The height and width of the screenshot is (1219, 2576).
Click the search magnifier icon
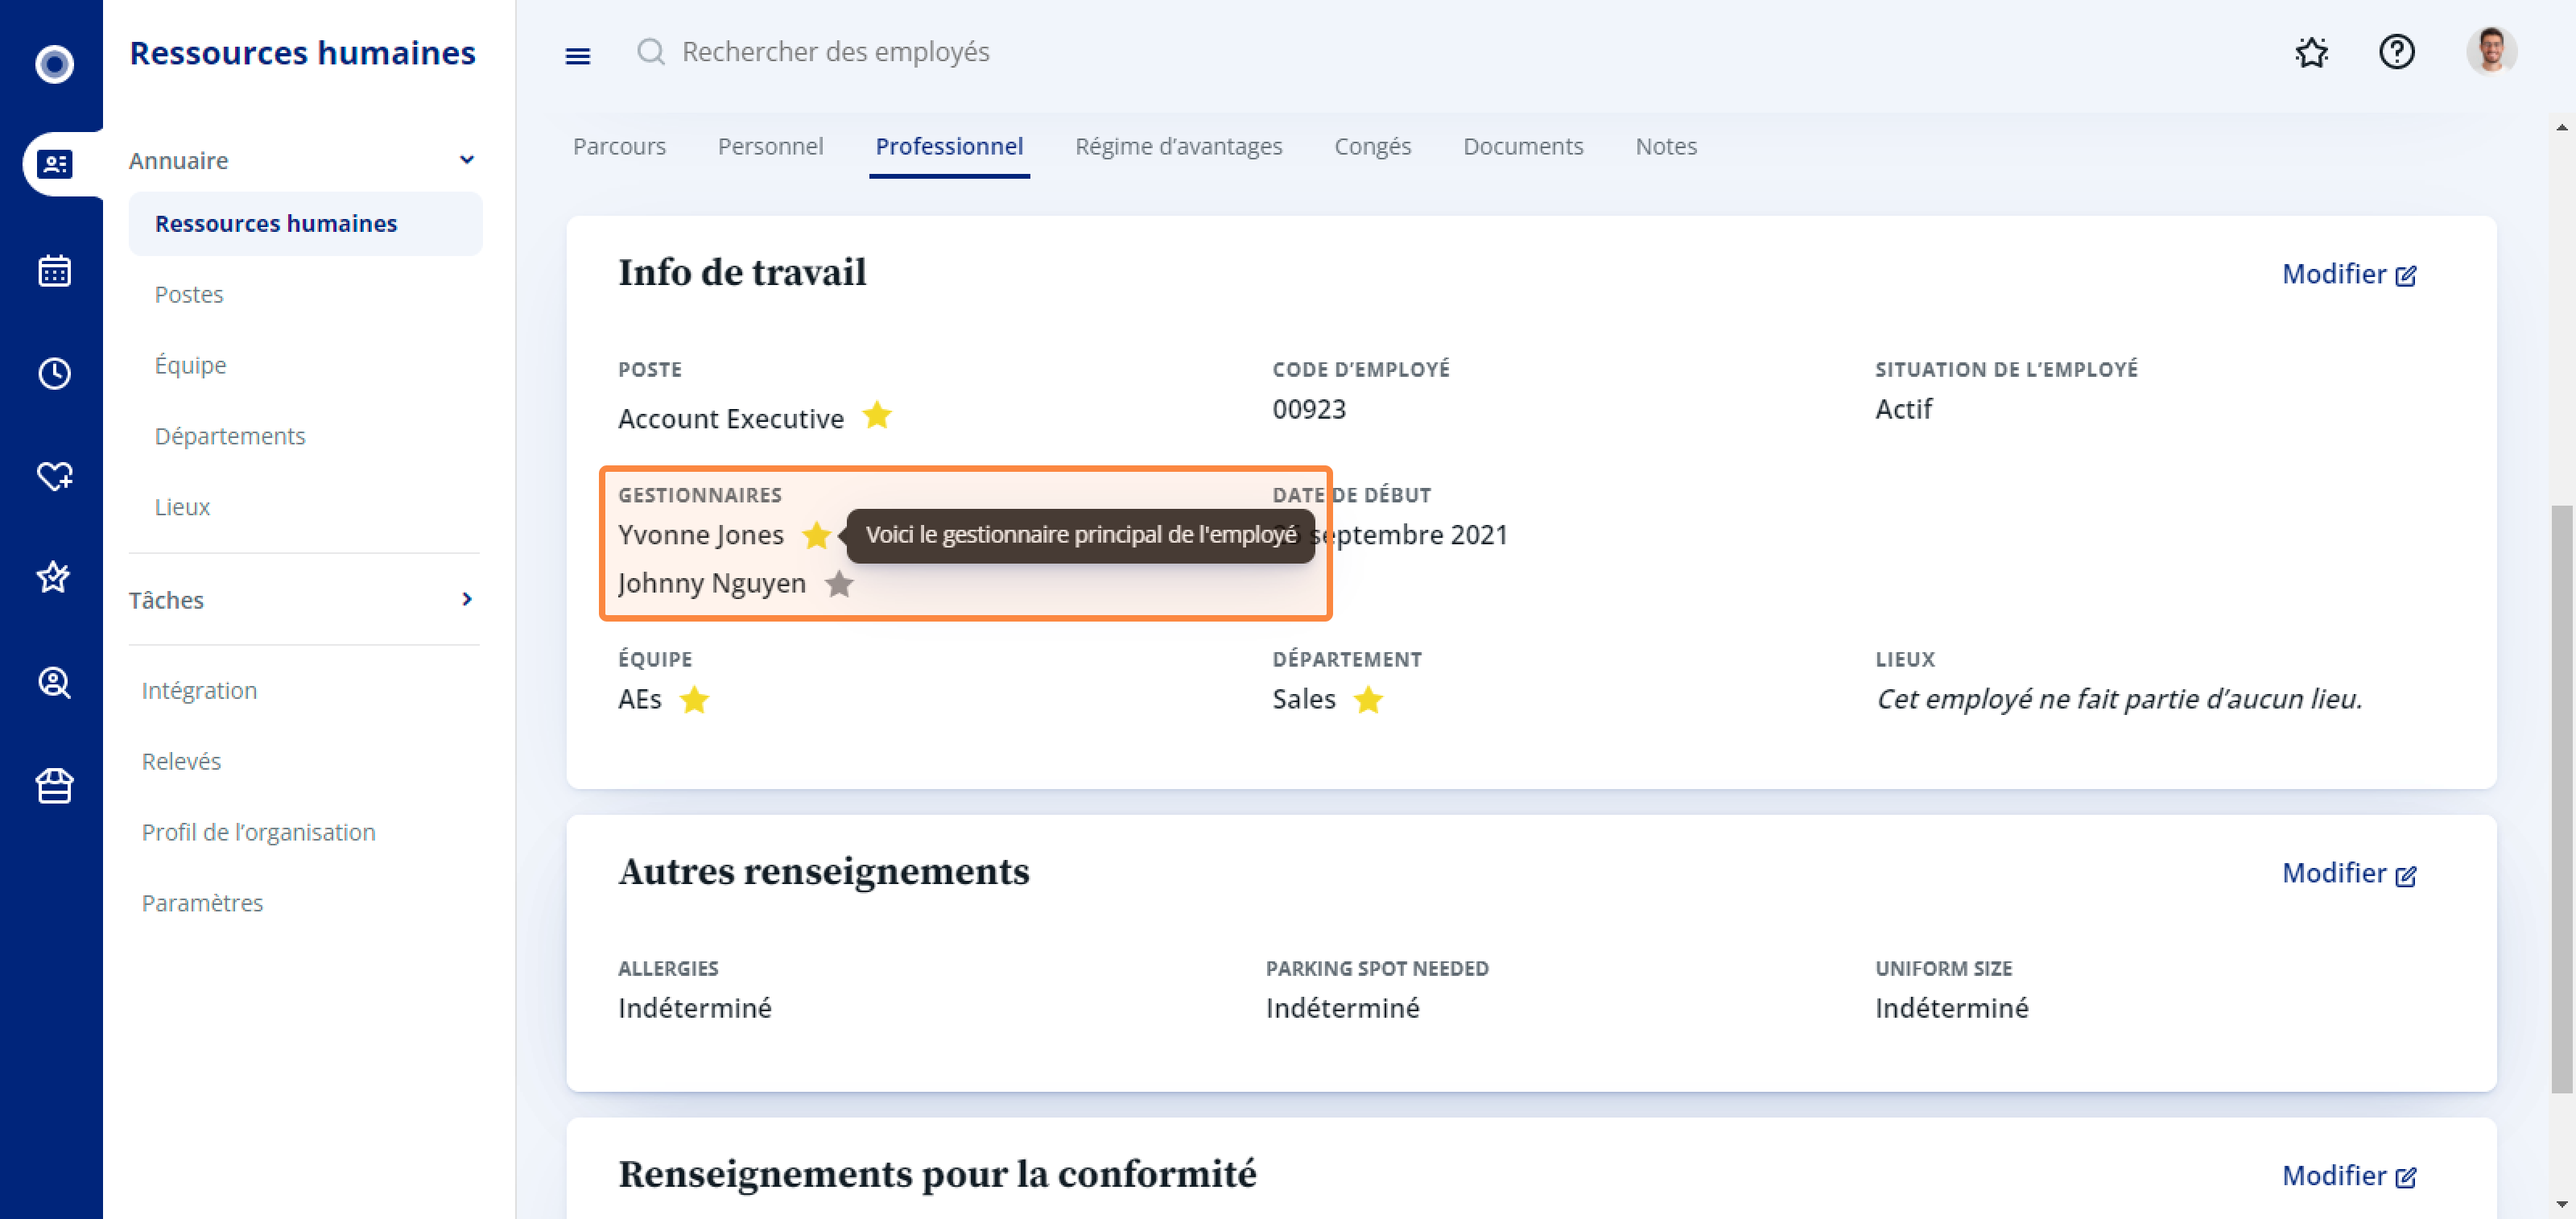[651, 51]
